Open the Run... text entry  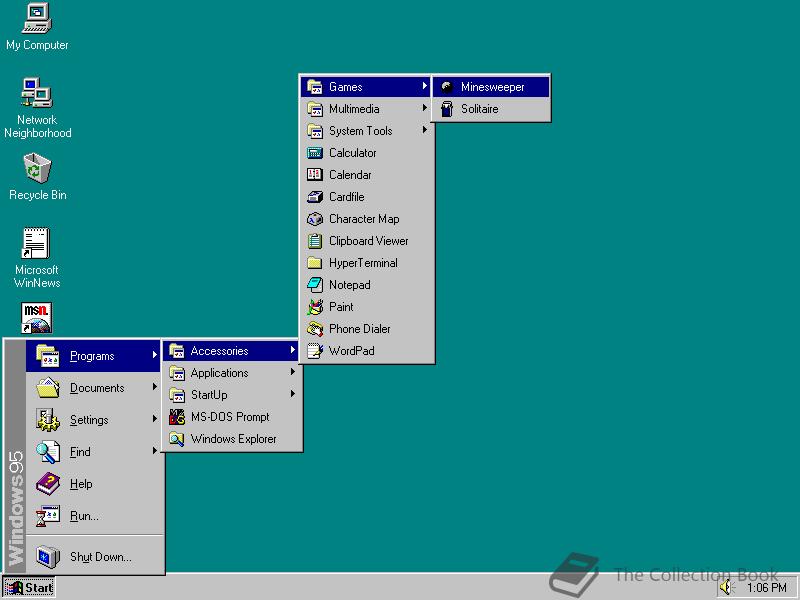click(84, 516)
